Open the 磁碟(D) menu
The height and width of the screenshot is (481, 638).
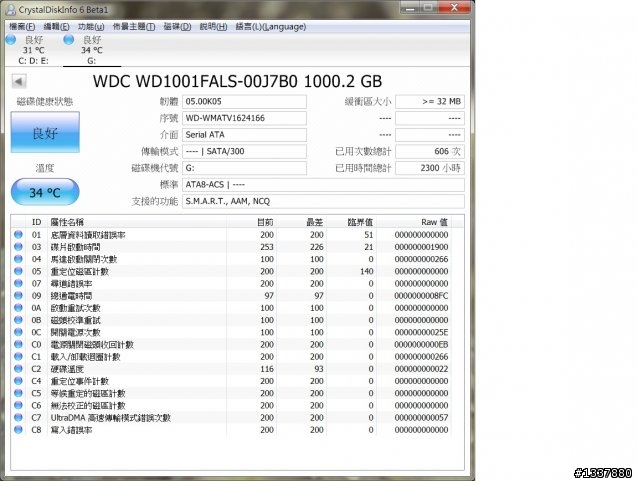[x=177, y=27]
